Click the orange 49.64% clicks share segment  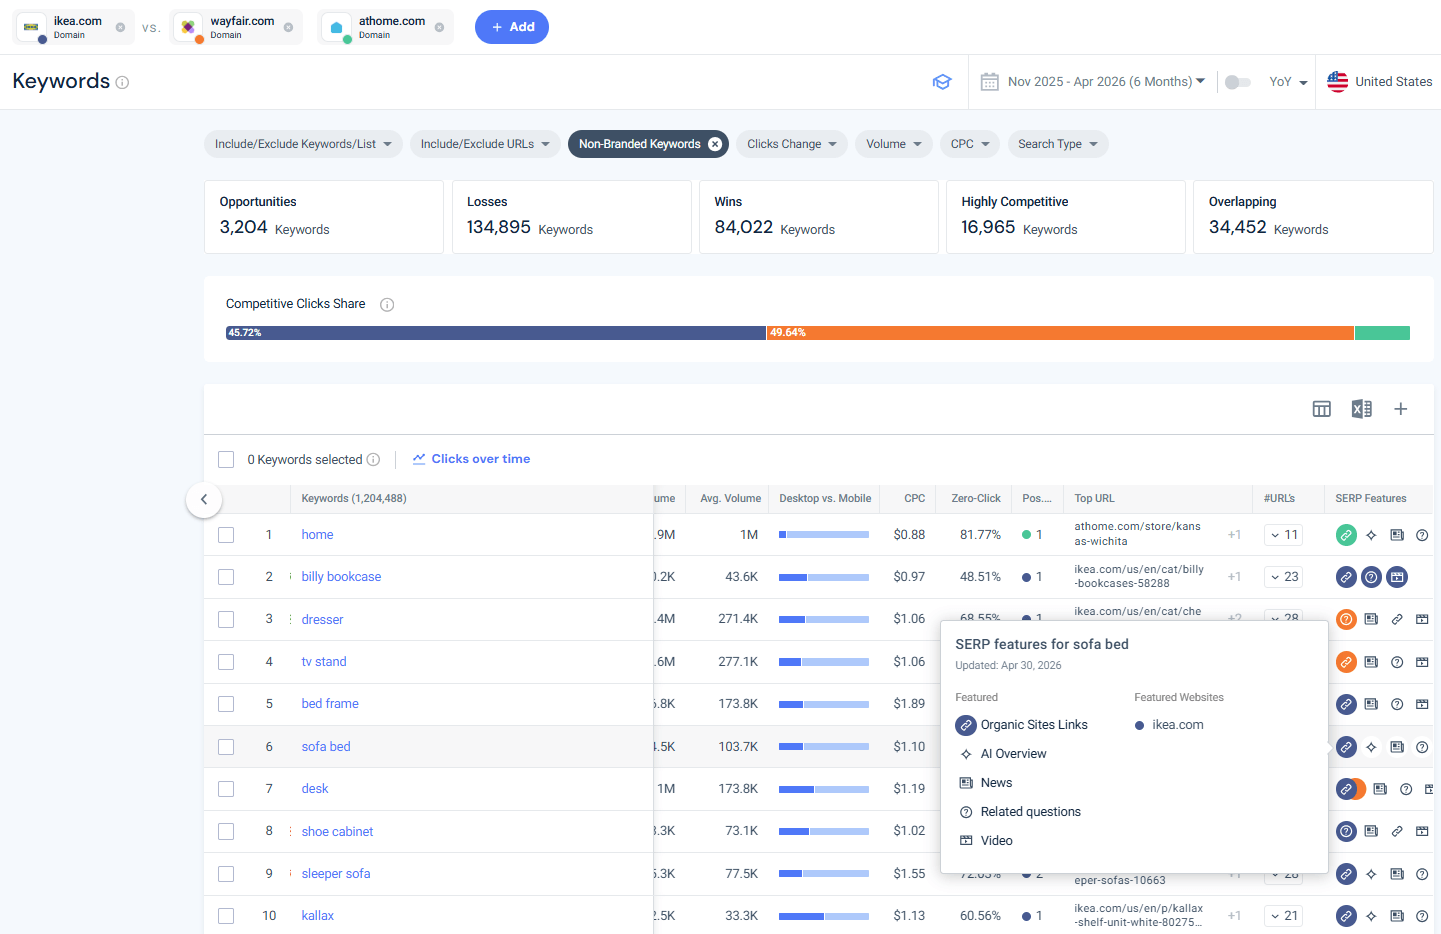tap(1061, 333)
